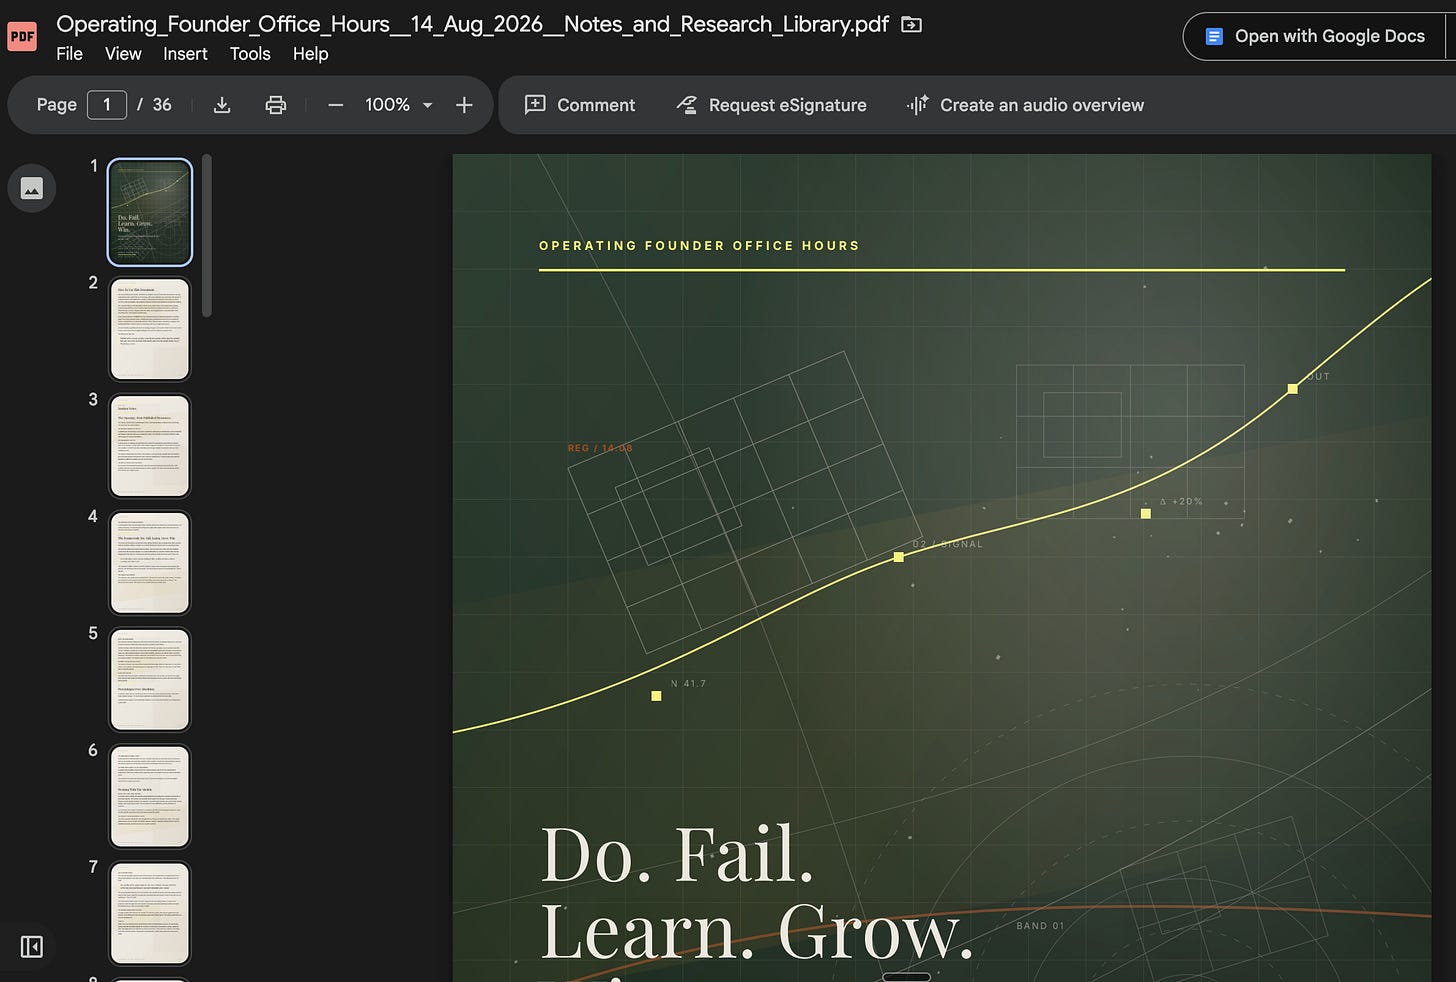This screenshot has width=1456, height=982.
Task: Zoom out with the minus icon
Action: tap(336, 105)
